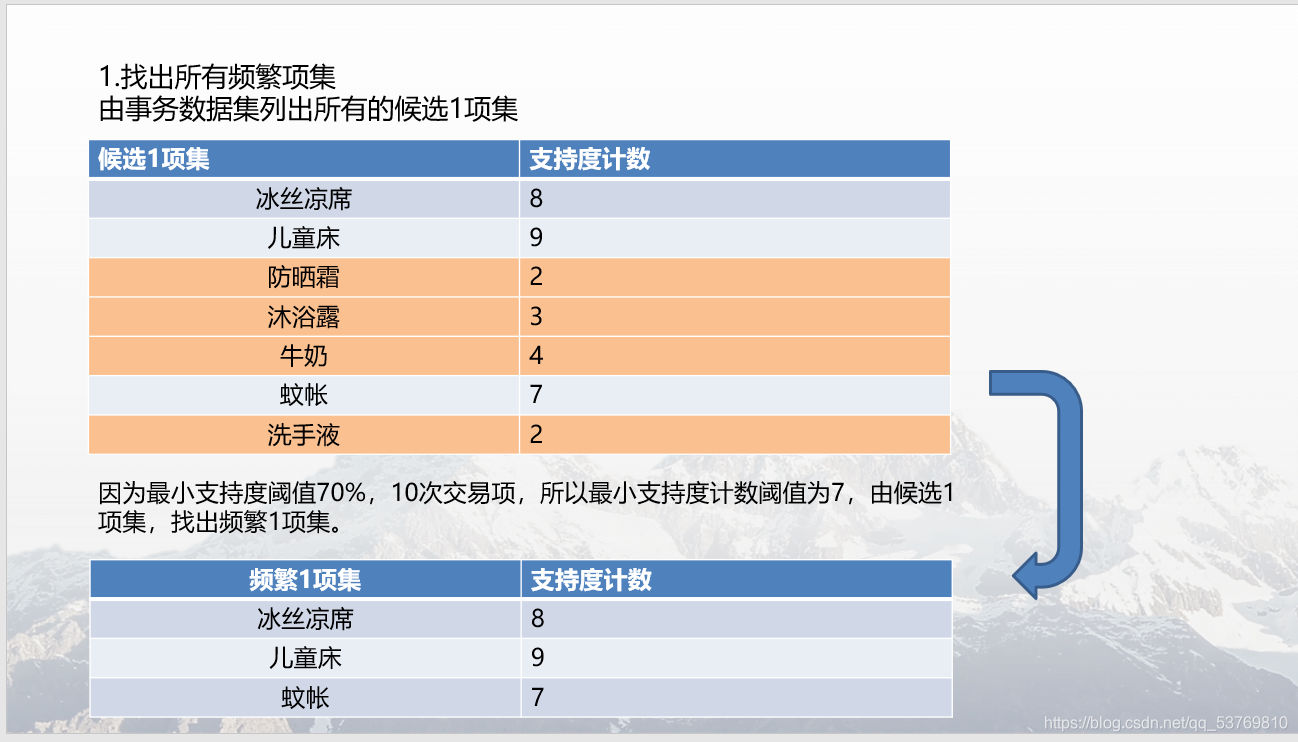Screen dimensions: 1298x742
Task: Click the line '由事务数据集列出所有的候选1项集'
Action: point(308,108)
